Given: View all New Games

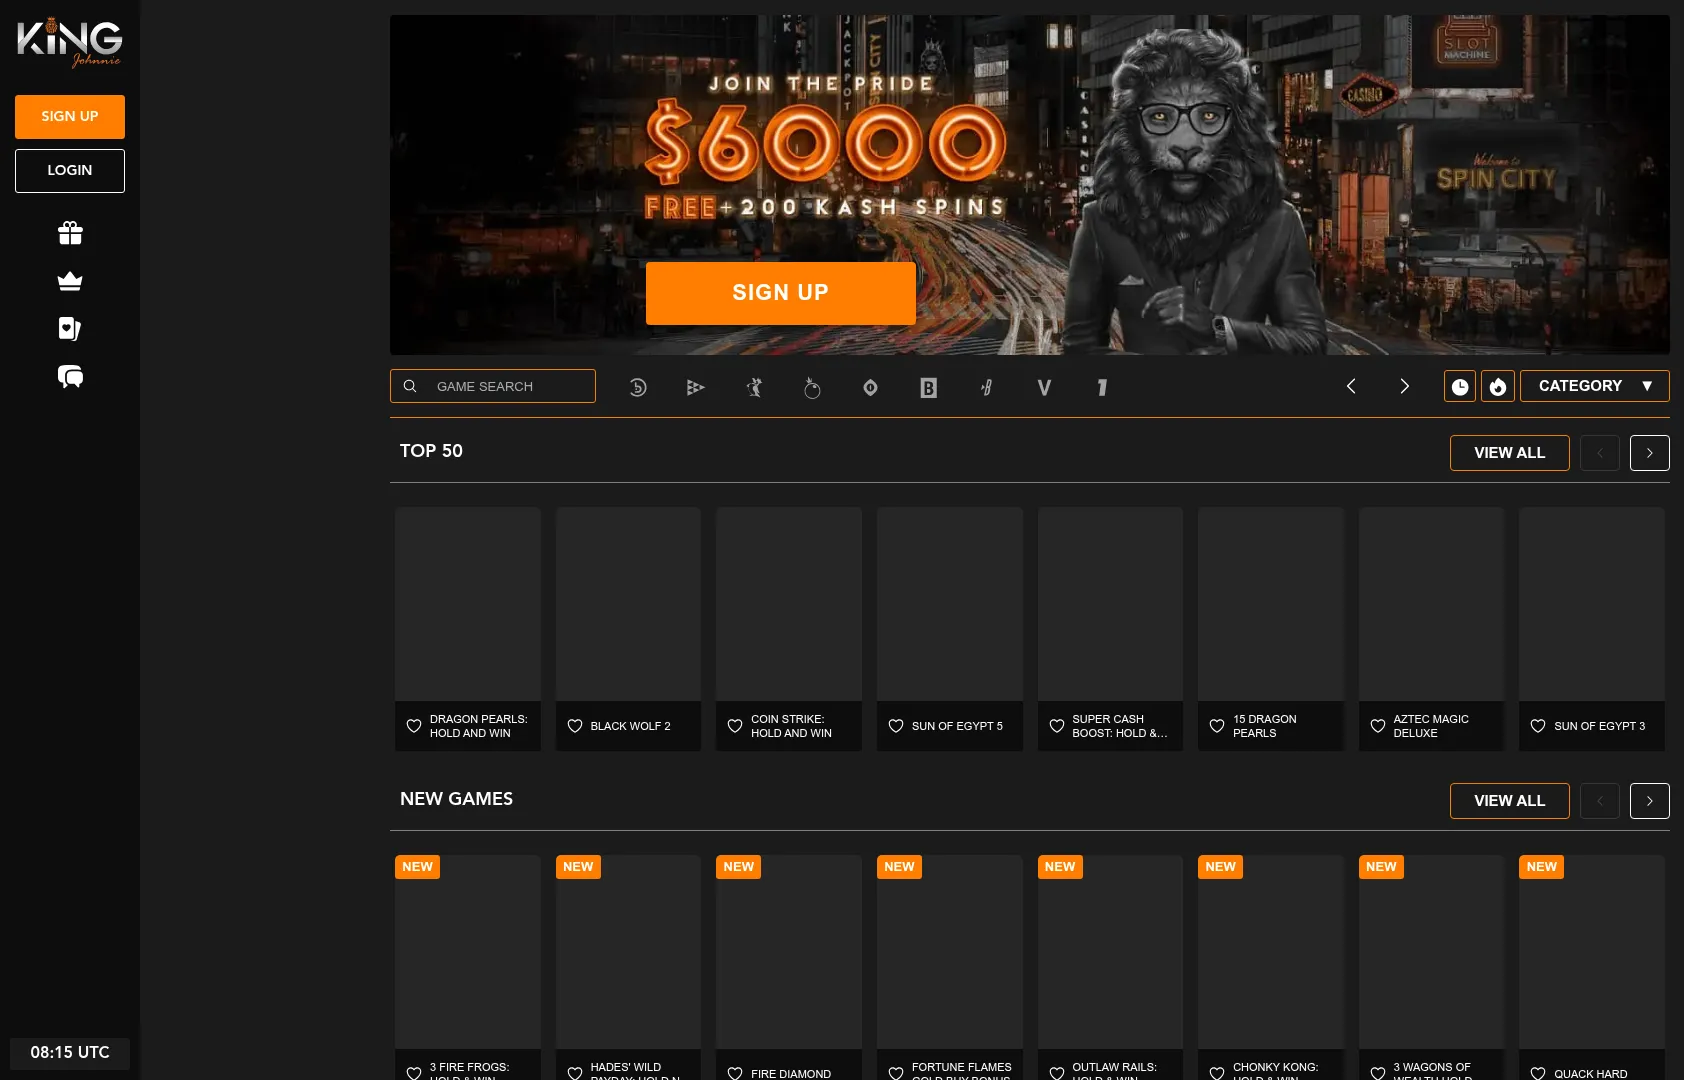Looking at the screenshot, I should pos(1510,801).
